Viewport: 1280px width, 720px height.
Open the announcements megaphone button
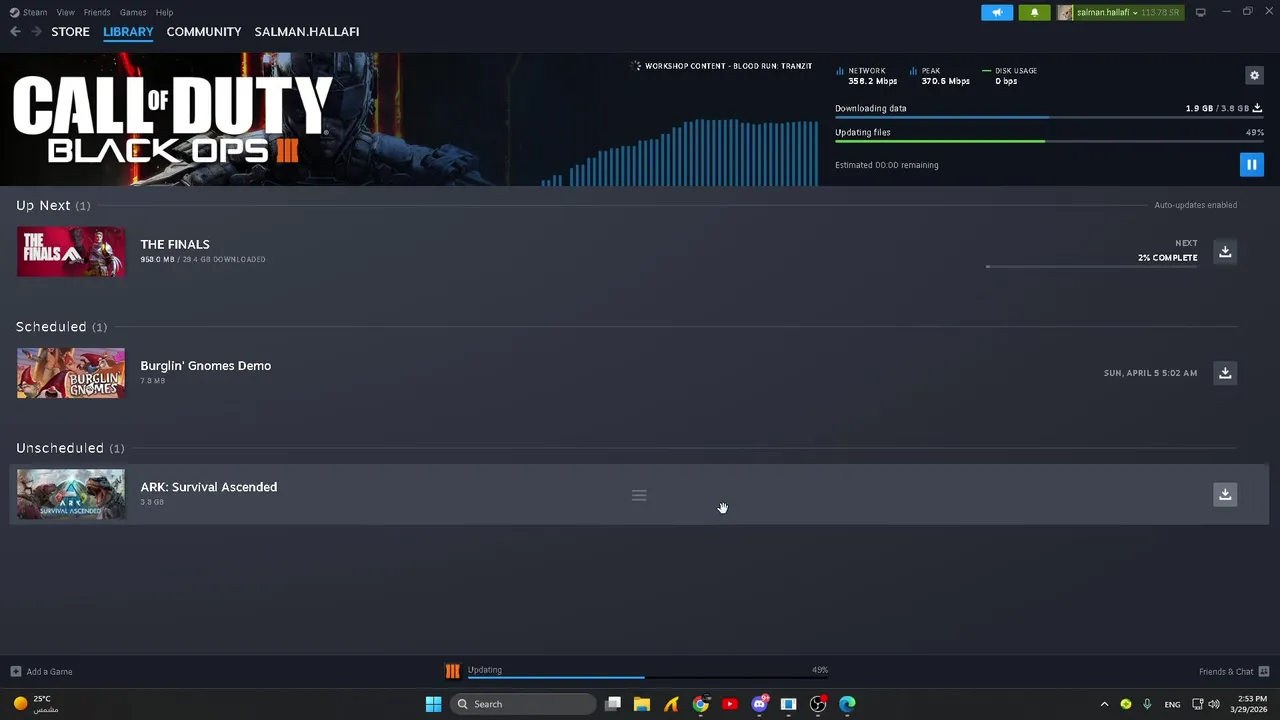point(997,12)
